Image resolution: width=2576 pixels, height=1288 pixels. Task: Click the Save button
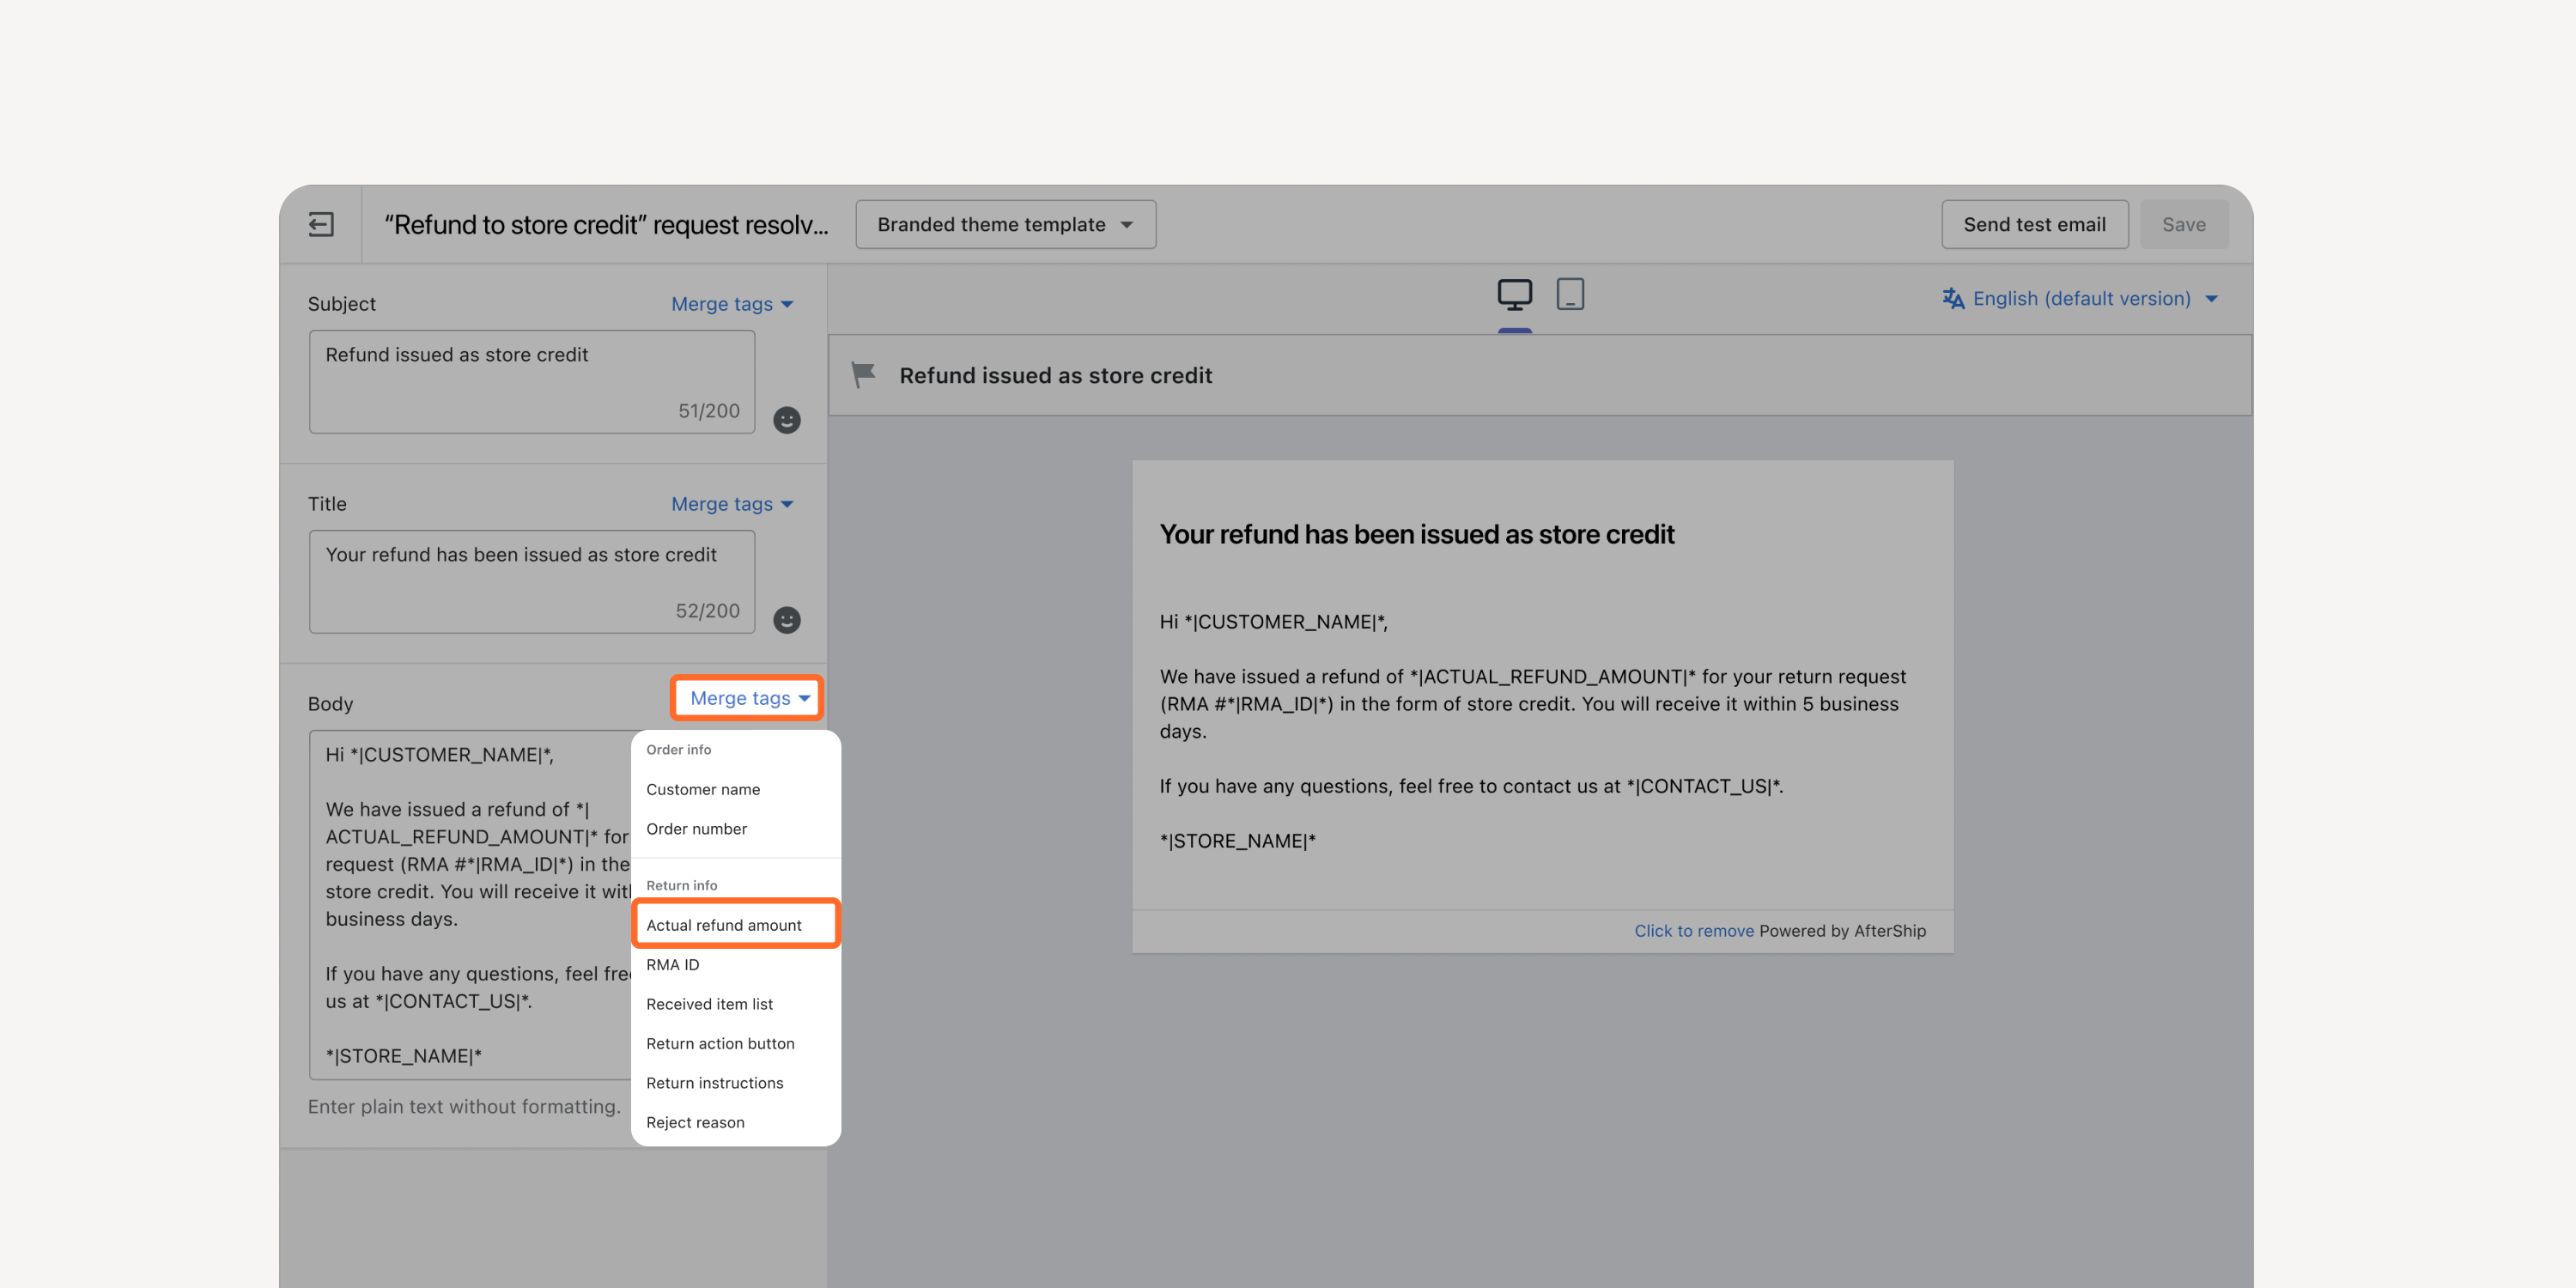tap(2183, 224)
